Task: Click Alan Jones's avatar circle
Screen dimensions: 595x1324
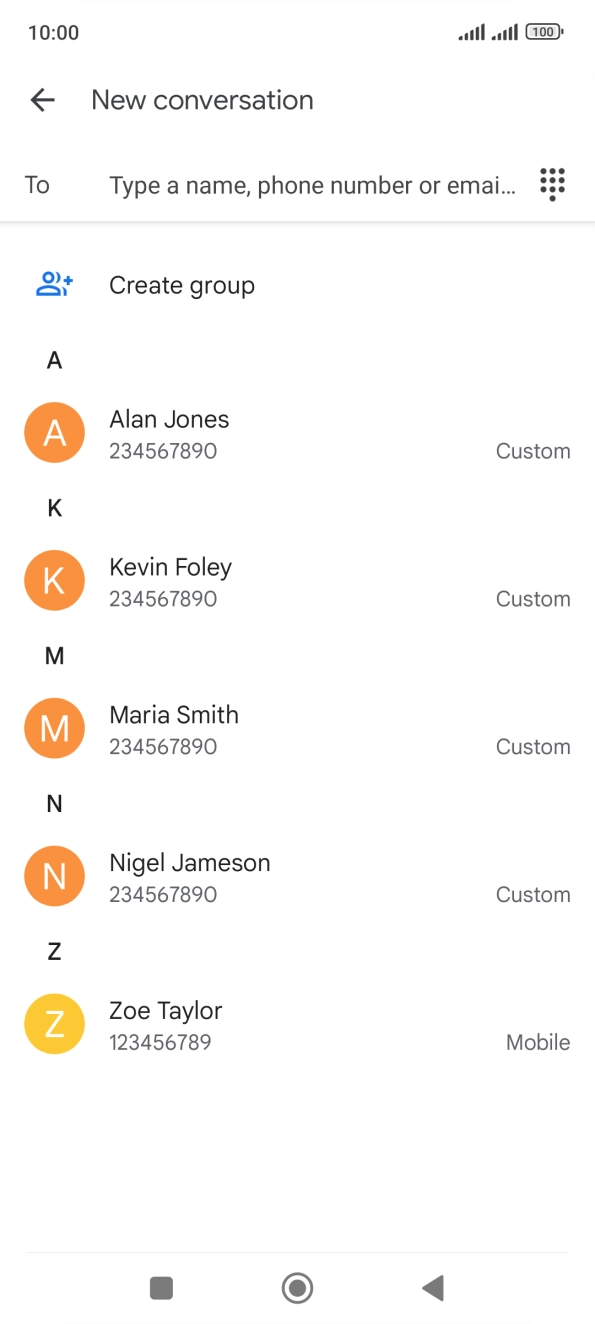Action: click(x=54, y=432)
